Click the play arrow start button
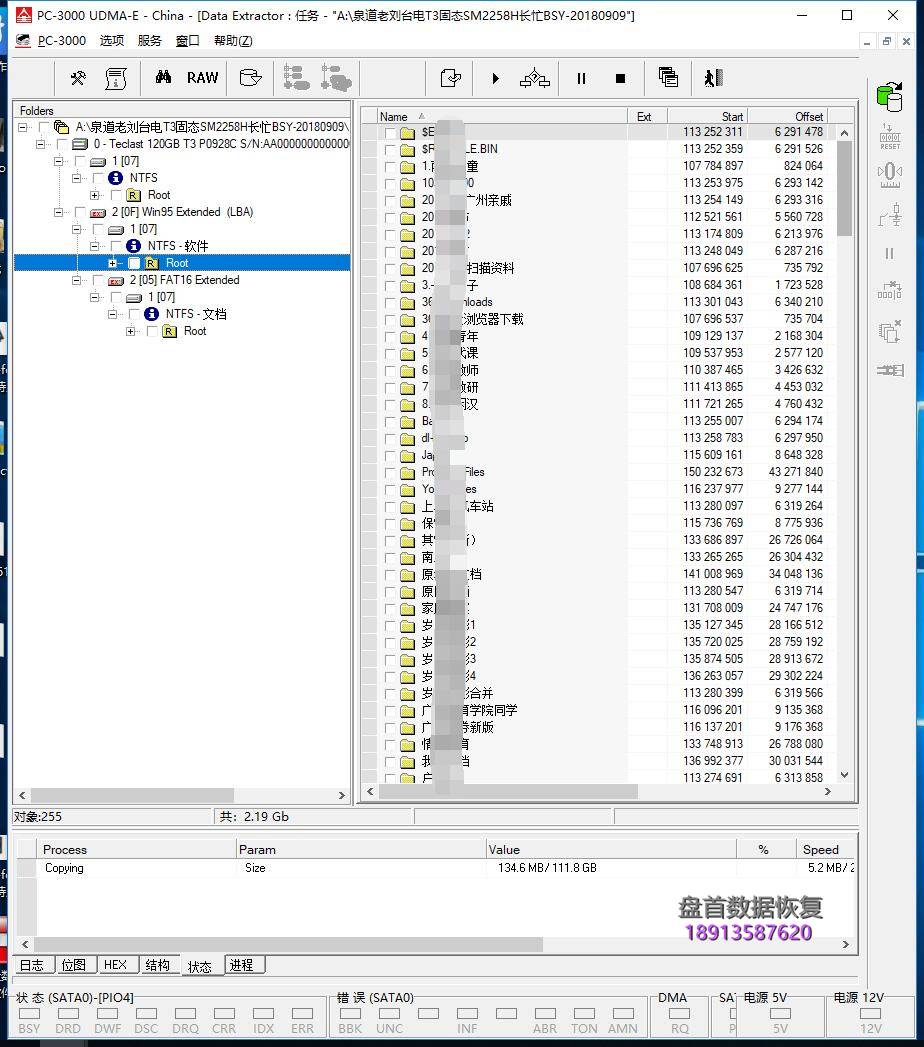The image size is (924, 1047). pos(495,78)
